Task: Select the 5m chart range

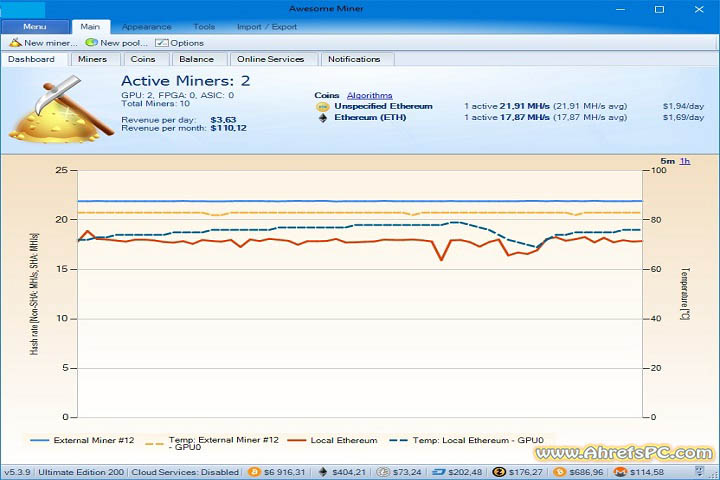Action: [667, 161]
